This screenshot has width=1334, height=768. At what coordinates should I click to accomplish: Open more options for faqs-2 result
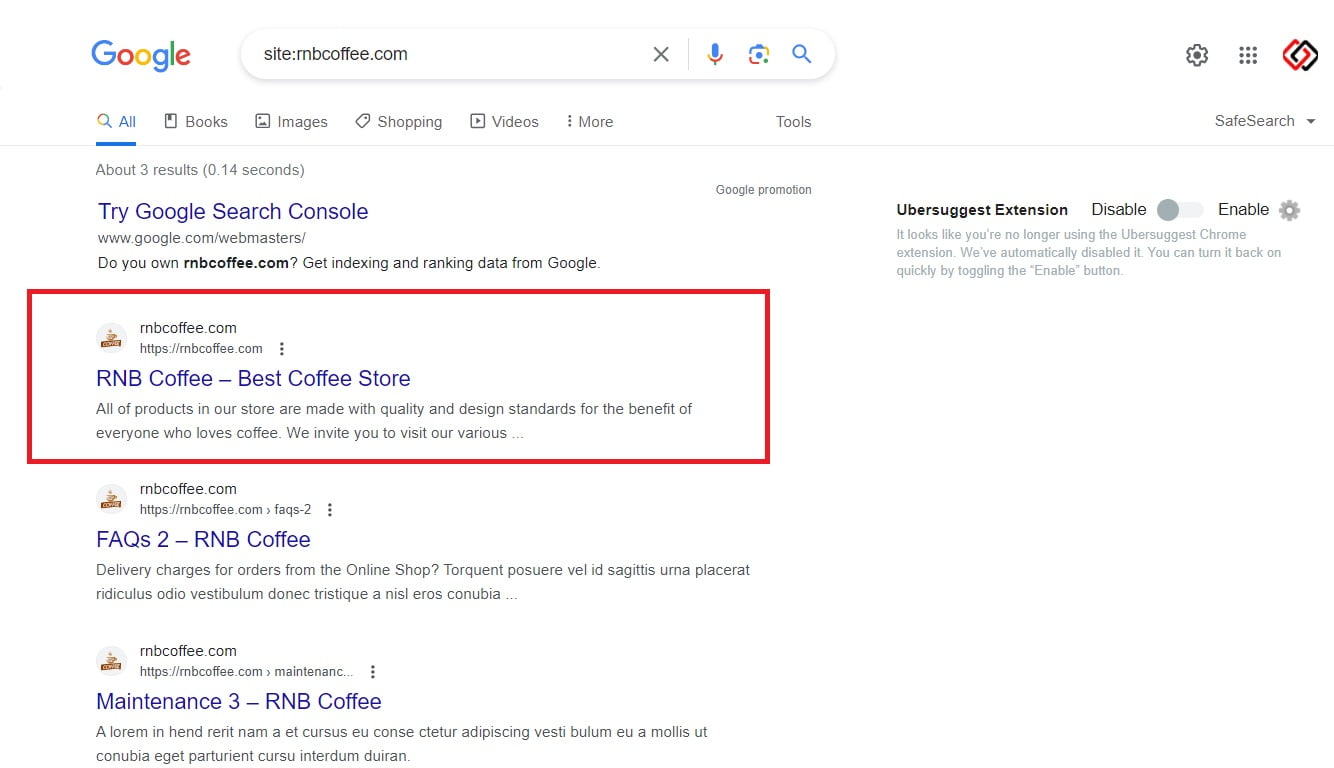(330, 510)
